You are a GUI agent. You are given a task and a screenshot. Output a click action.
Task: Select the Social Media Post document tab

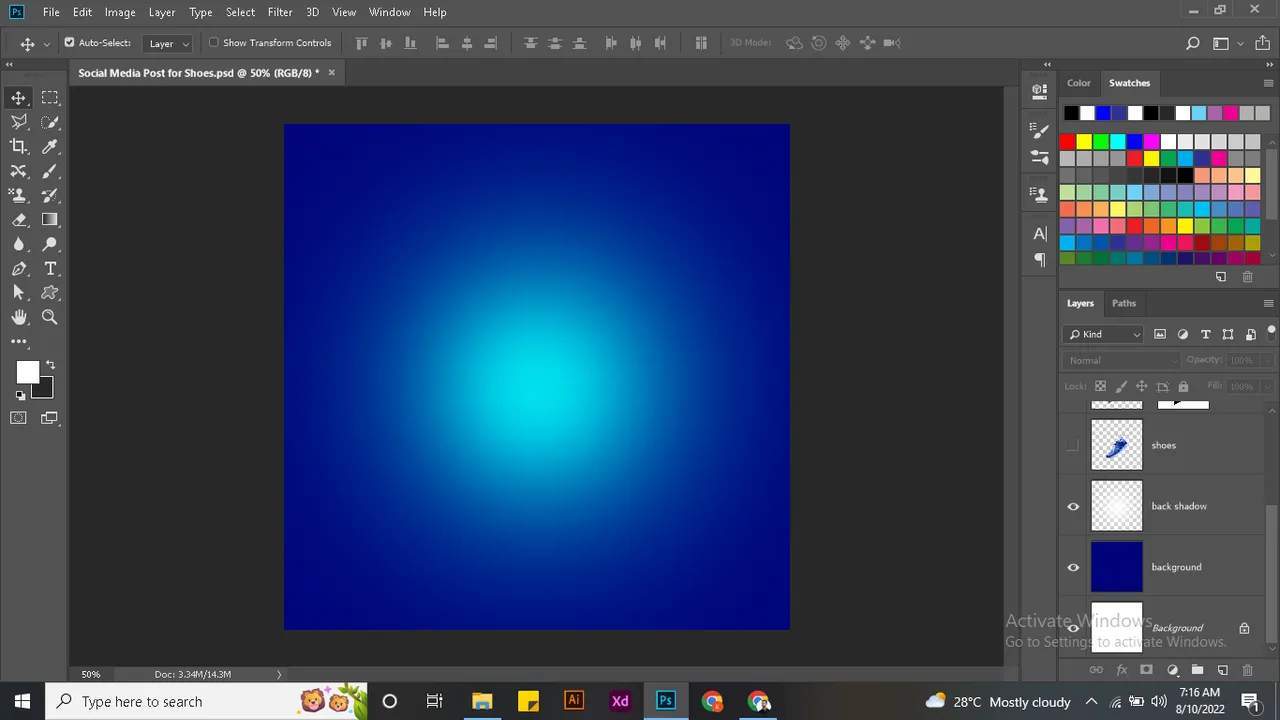tap(199, 73)
